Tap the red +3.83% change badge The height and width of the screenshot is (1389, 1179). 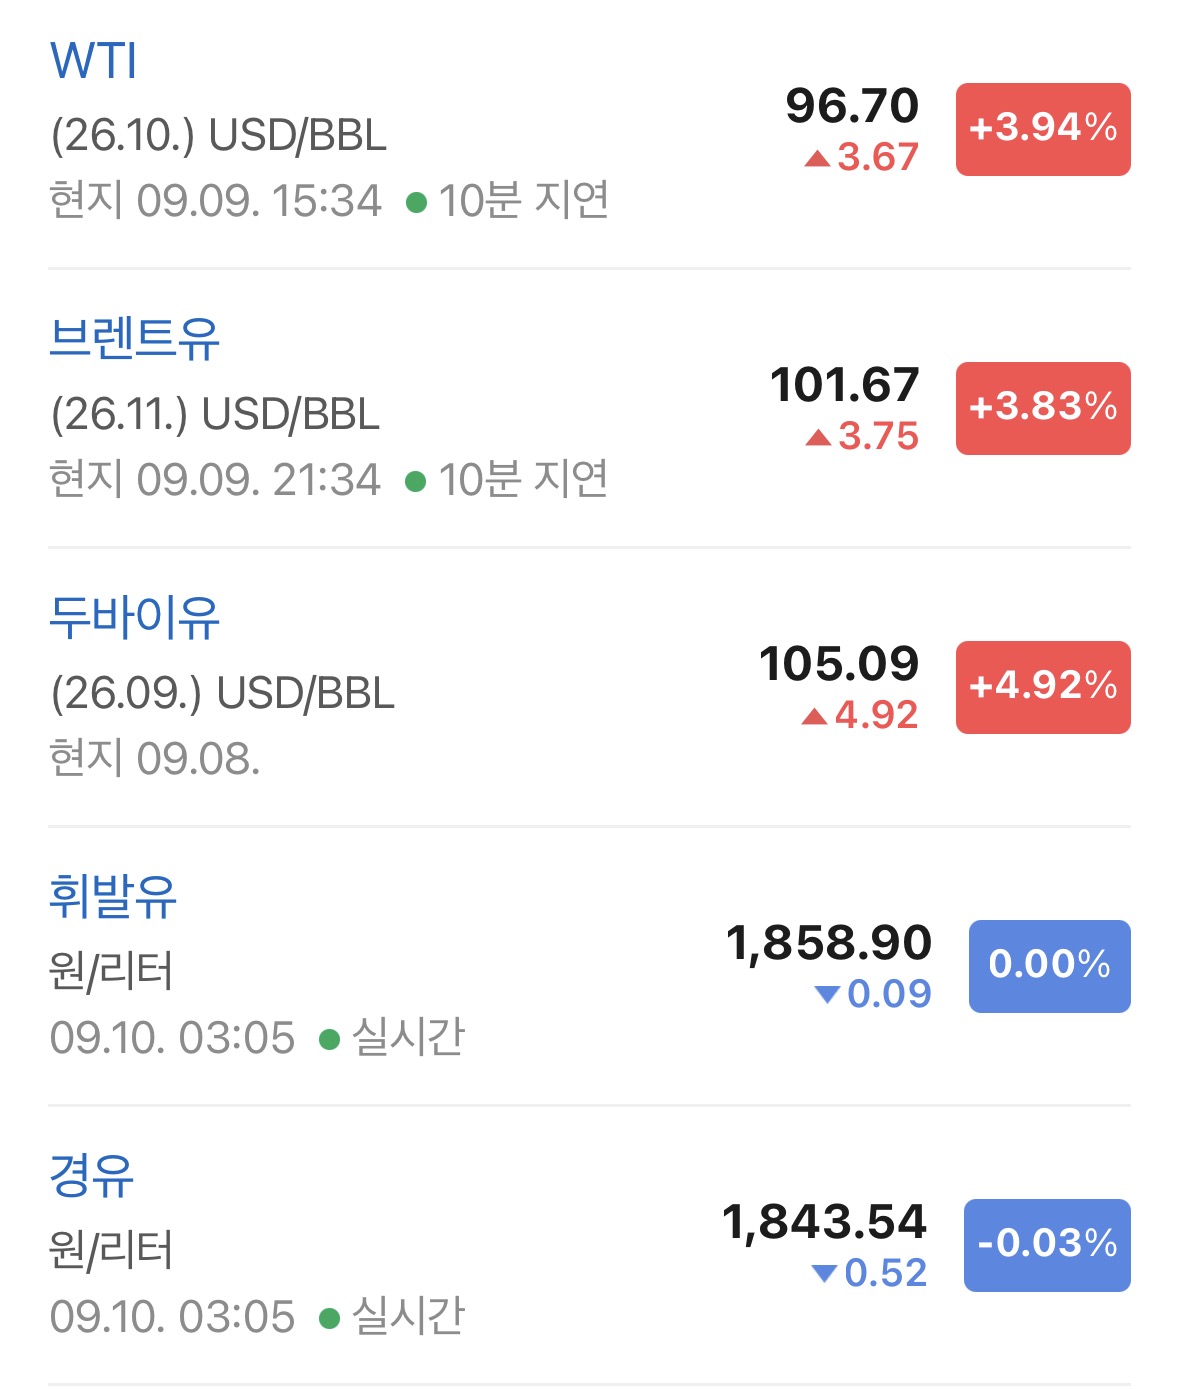[x=1043, y=408]
